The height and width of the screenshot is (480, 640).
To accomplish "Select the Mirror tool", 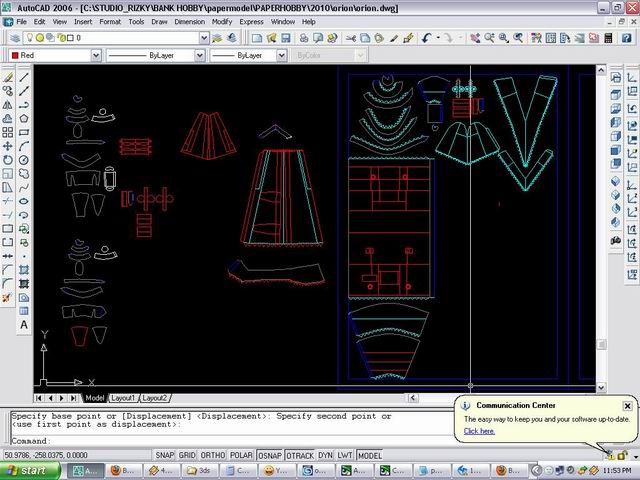I will coord(8,105).
